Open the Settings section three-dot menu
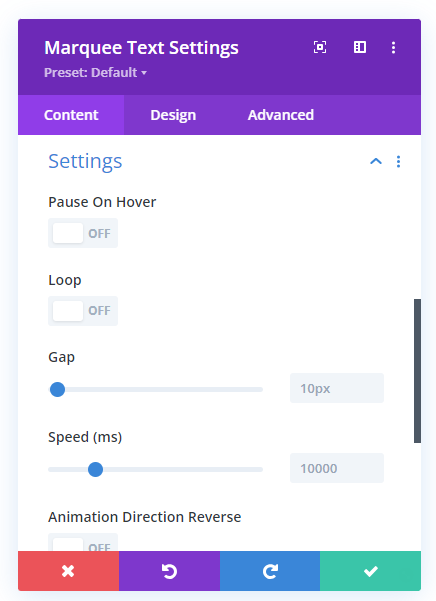436x601 pixels. click(x=398, y=161)
